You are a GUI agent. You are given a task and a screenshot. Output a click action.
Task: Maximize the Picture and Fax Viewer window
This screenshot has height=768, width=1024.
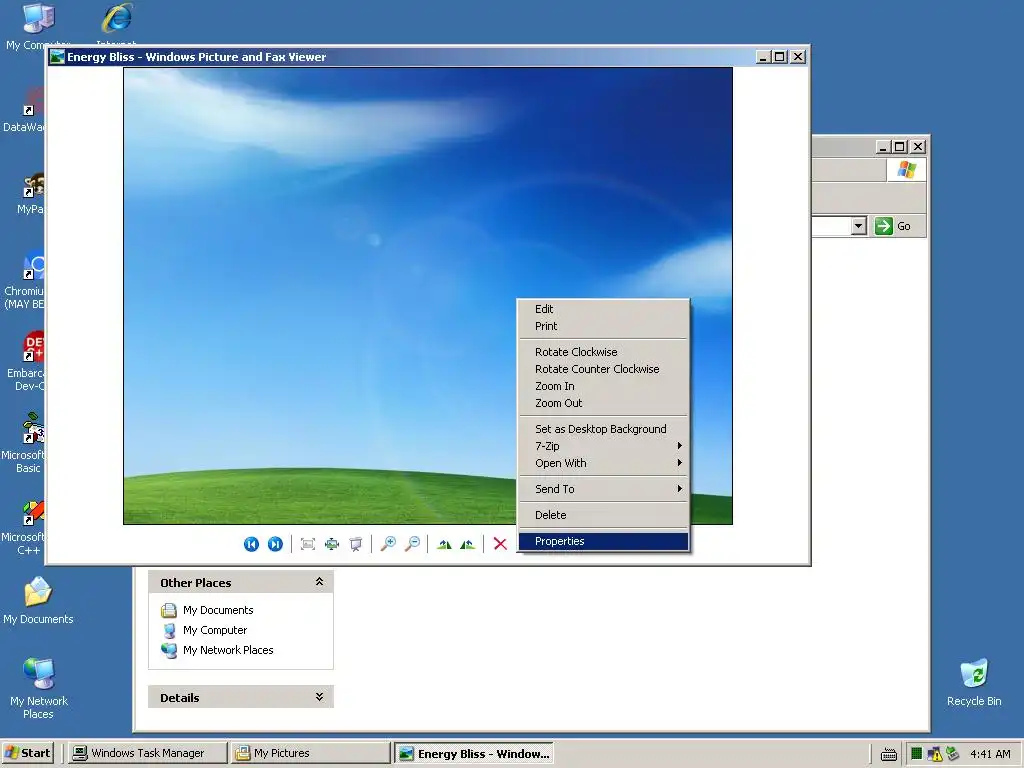pos(780,57)
